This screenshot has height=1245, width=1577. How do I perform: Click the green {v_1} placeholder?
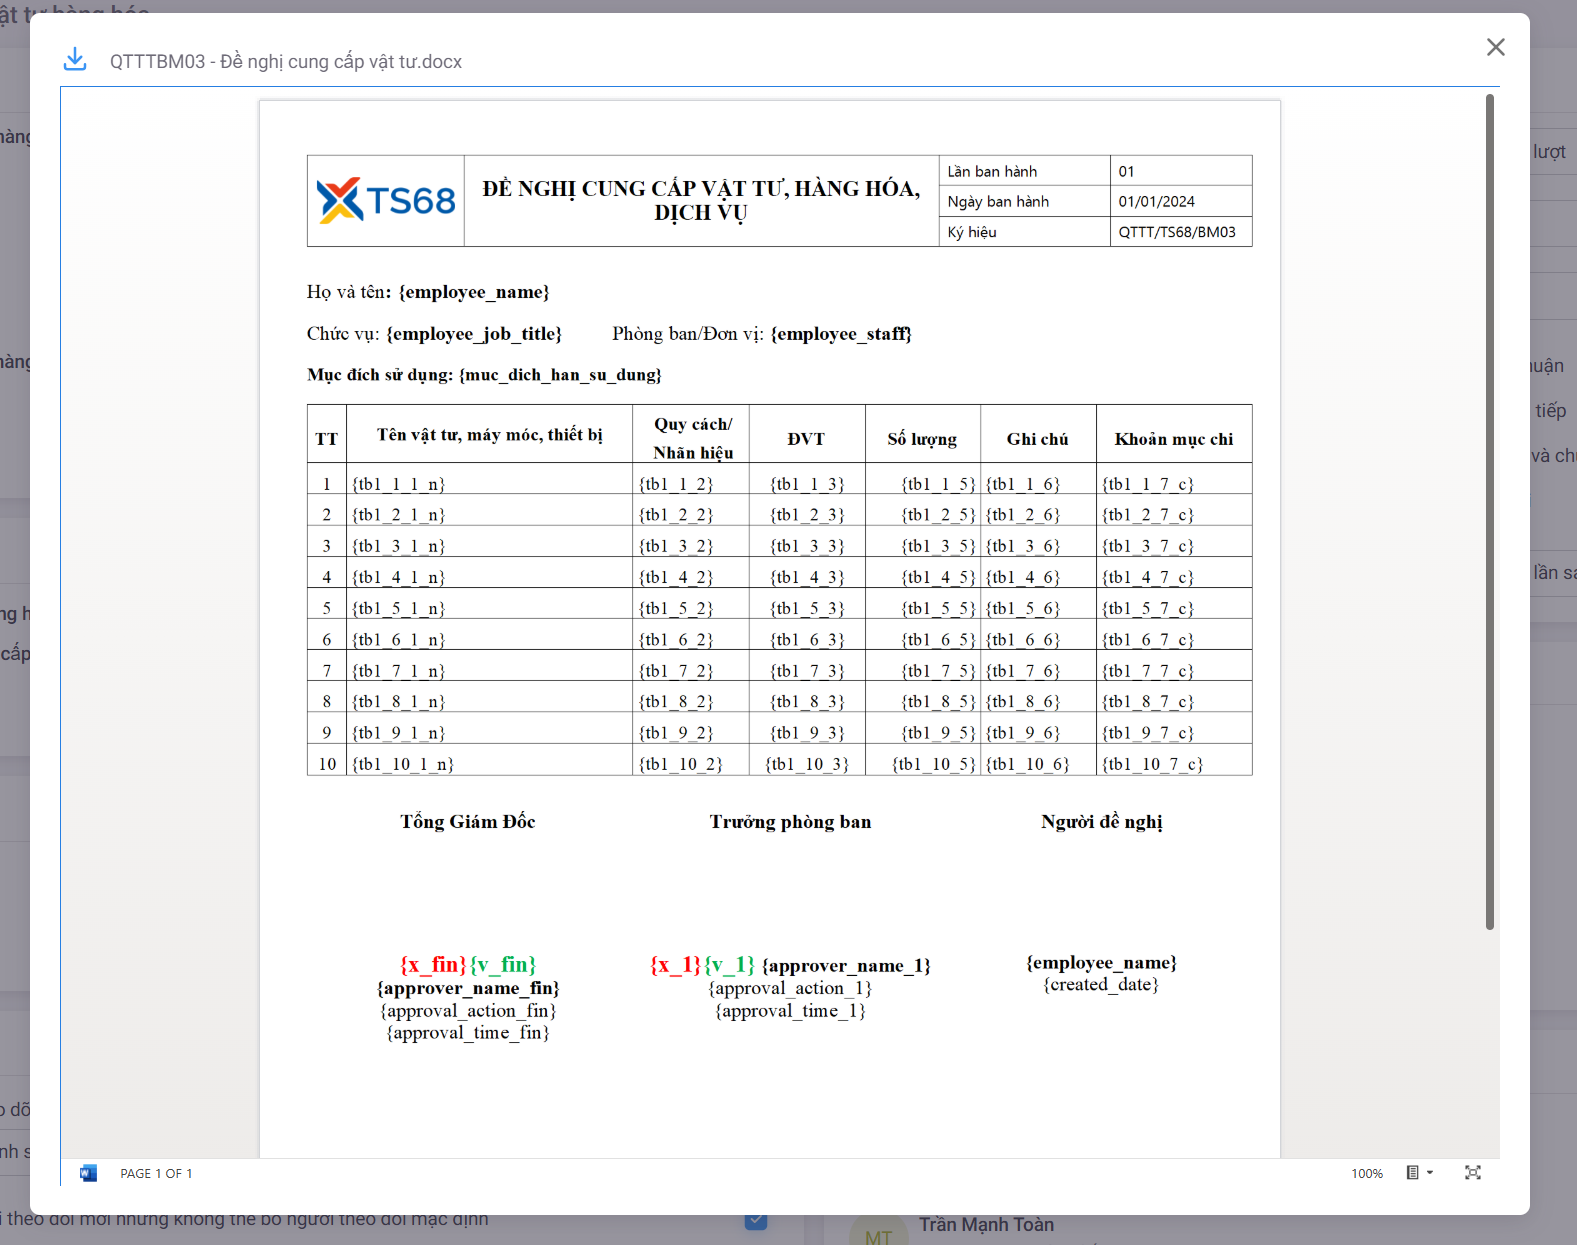click(x=729, y=965)
